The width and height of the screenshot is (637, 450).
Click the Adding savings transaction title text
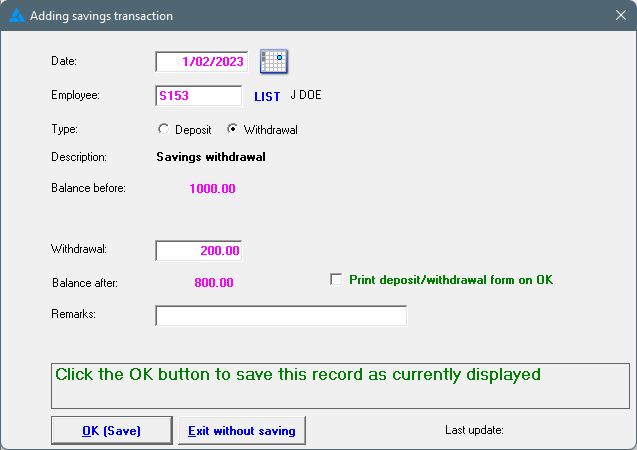coord(102,16)
